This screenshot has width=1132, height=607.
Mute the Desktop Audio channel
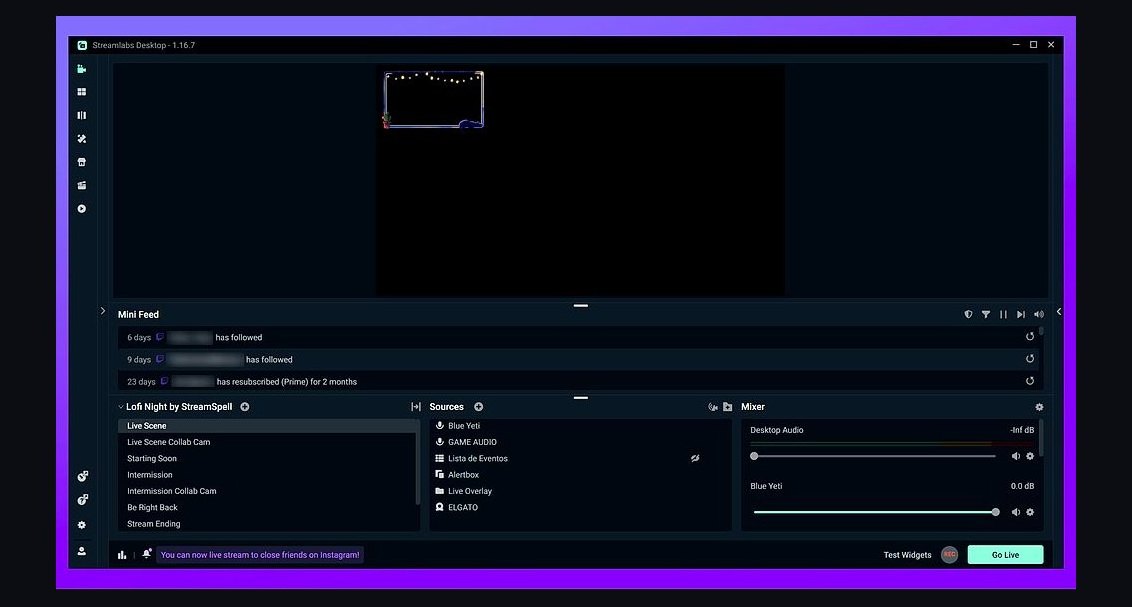(x=1016, y=456)
